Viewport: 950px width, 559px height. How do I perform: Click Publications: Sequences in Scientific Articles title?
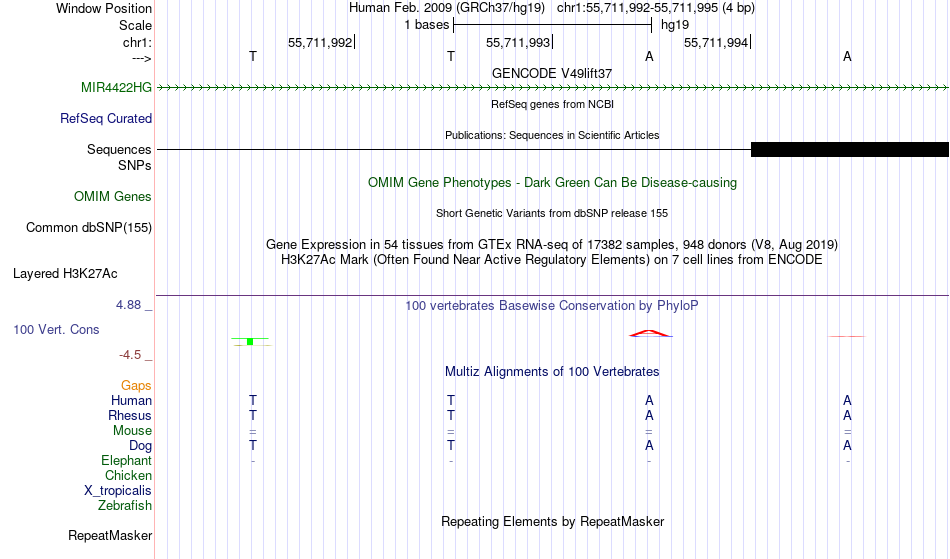pos(552,135)
